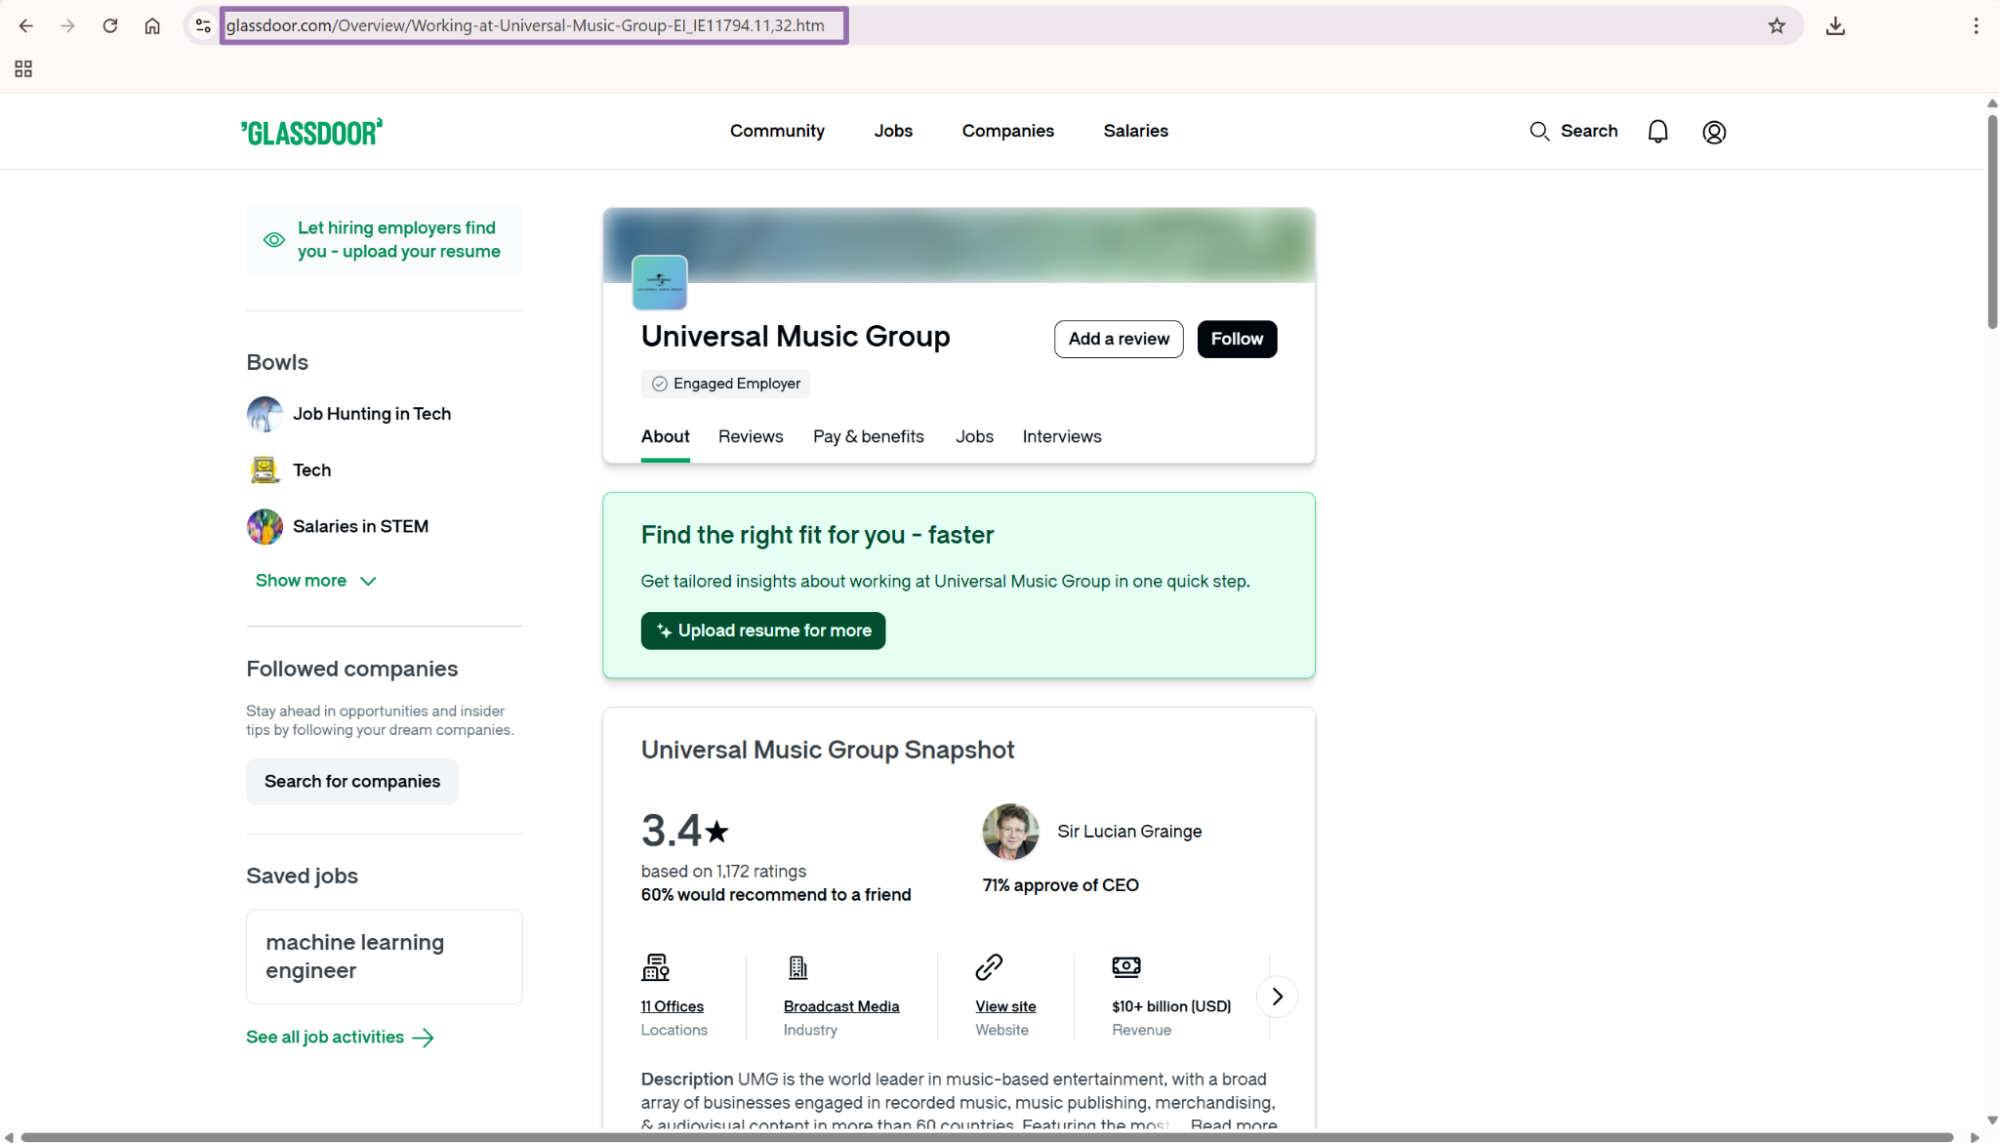Image resolution: width=1999 pixels, height=1143 pixels.
Task: Bookmark this page with the star icon
Action: 1776,26
